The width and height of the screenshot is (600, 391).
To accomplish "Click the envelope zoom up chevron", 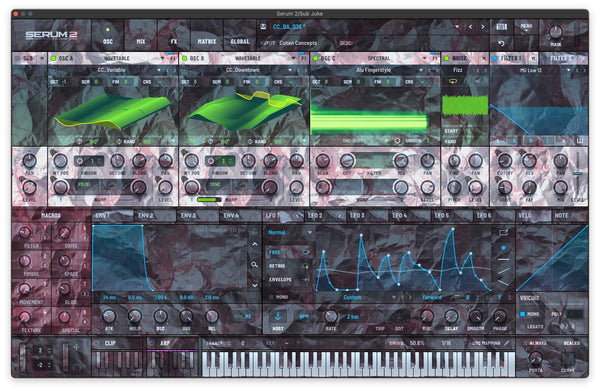I will tap(254, 244).
